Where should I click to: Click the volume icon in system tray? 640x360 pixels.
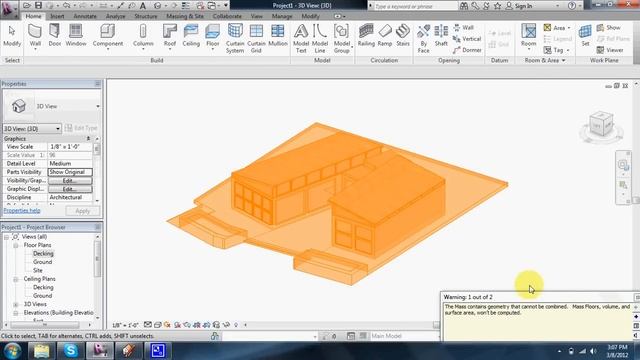[x=594, y=351]
